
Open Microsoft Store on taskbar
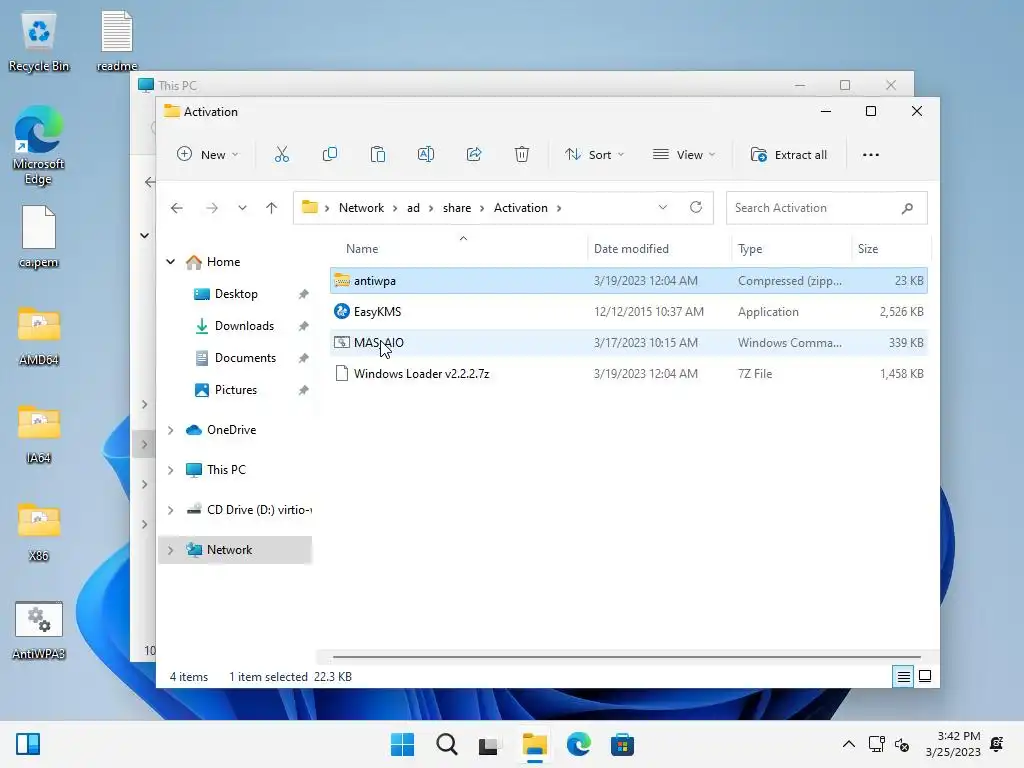coord(622,744)
